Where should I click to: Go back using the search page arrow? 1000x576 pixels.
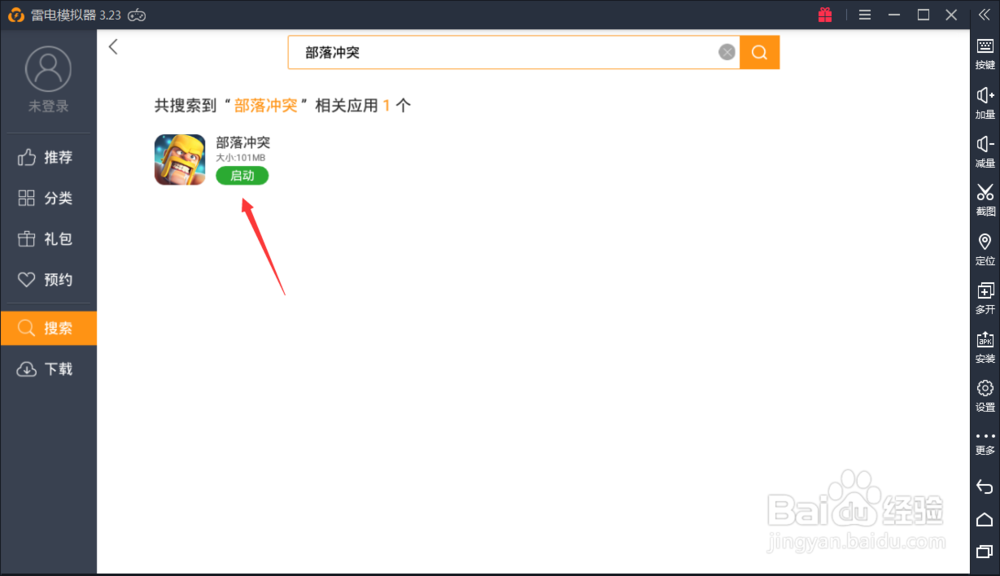(x=113, y=46)
